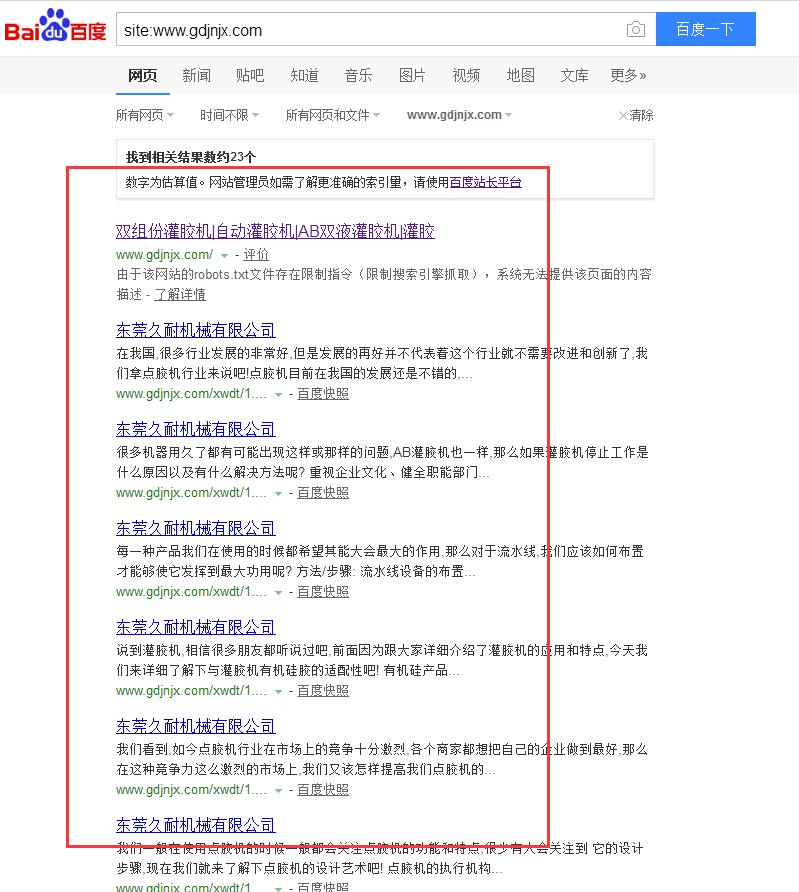Image resolution: width=799 pixels, height=892 pixels.
Task: Go to the 文库 tab
Action: tap(574, 75)
